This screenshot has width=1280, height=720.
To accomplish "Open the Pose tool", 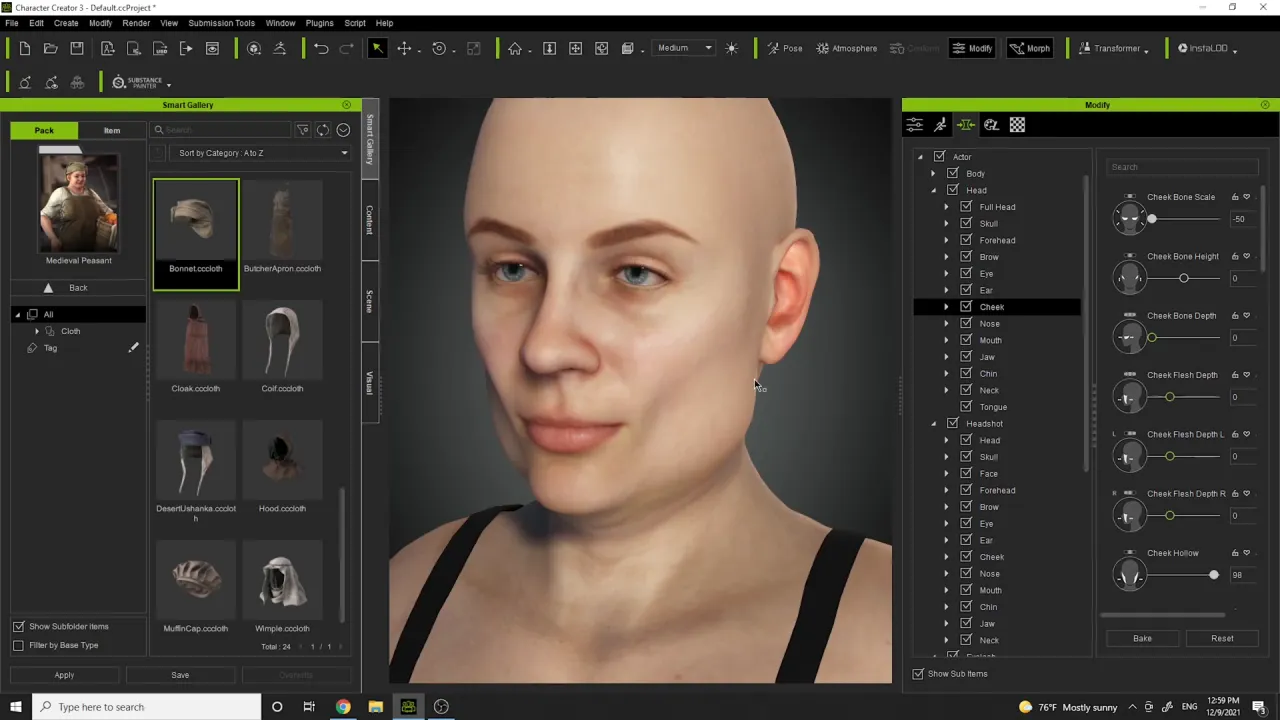I will (784, 48).
